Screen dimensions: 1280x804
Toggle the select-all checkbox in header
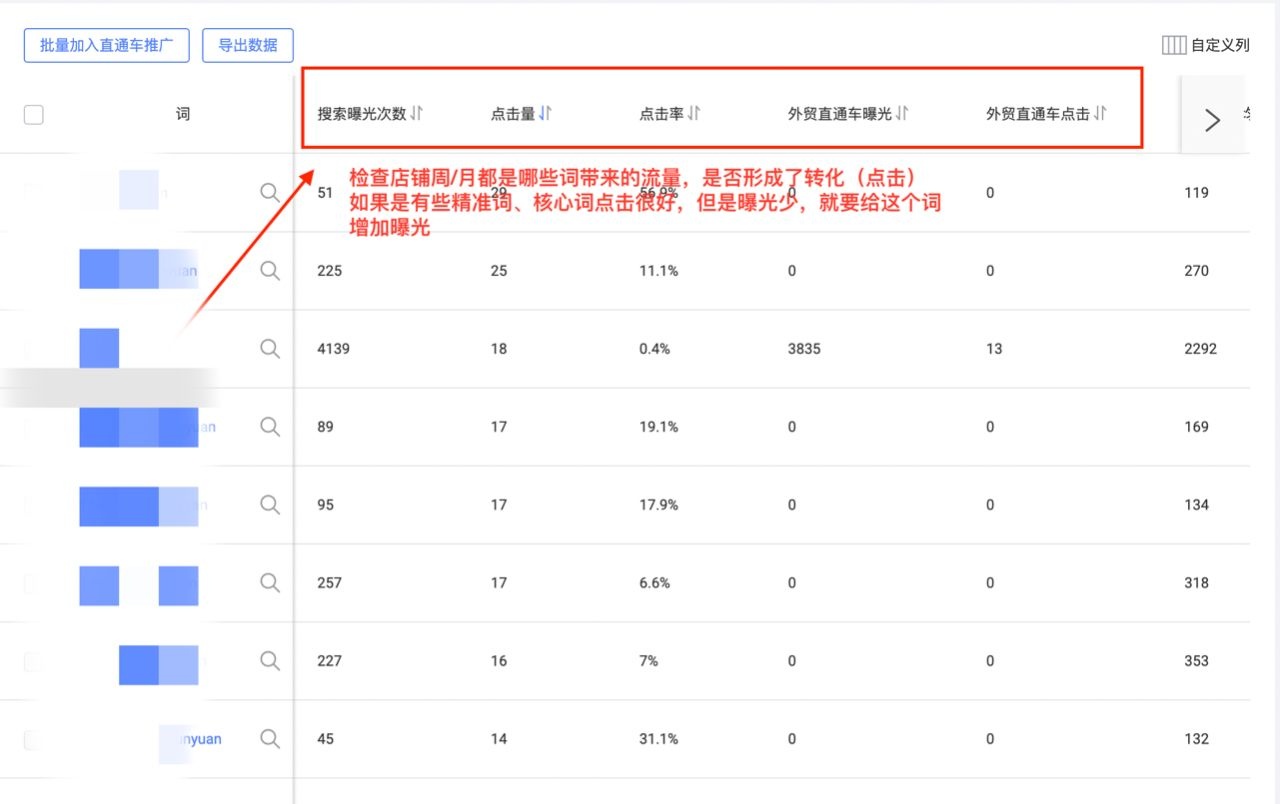(34, 115)
